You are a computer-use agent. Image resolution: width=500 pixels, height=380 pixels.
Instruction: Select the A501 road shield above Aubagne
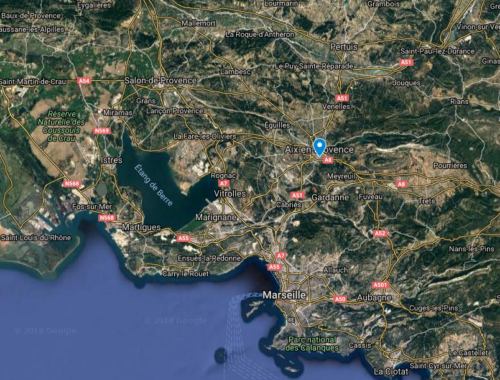[x=380, y=285]
